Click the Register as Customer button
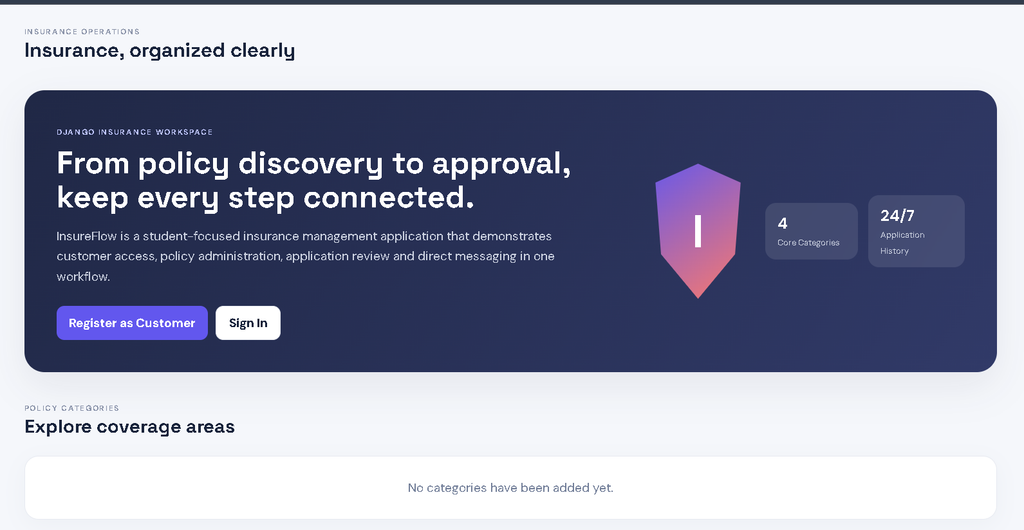 coord(132,323)
